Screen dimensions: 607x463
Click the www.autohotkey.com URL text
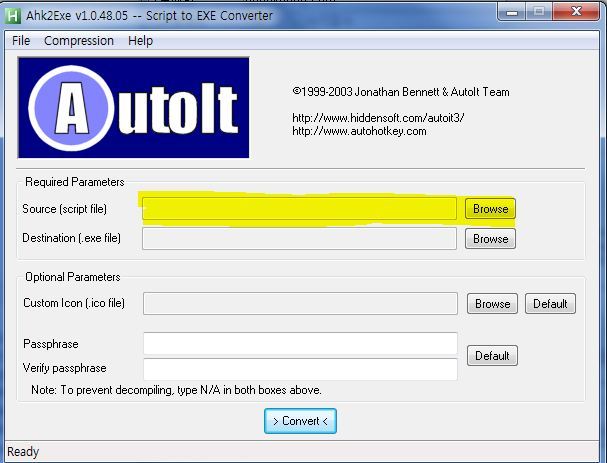359,131
